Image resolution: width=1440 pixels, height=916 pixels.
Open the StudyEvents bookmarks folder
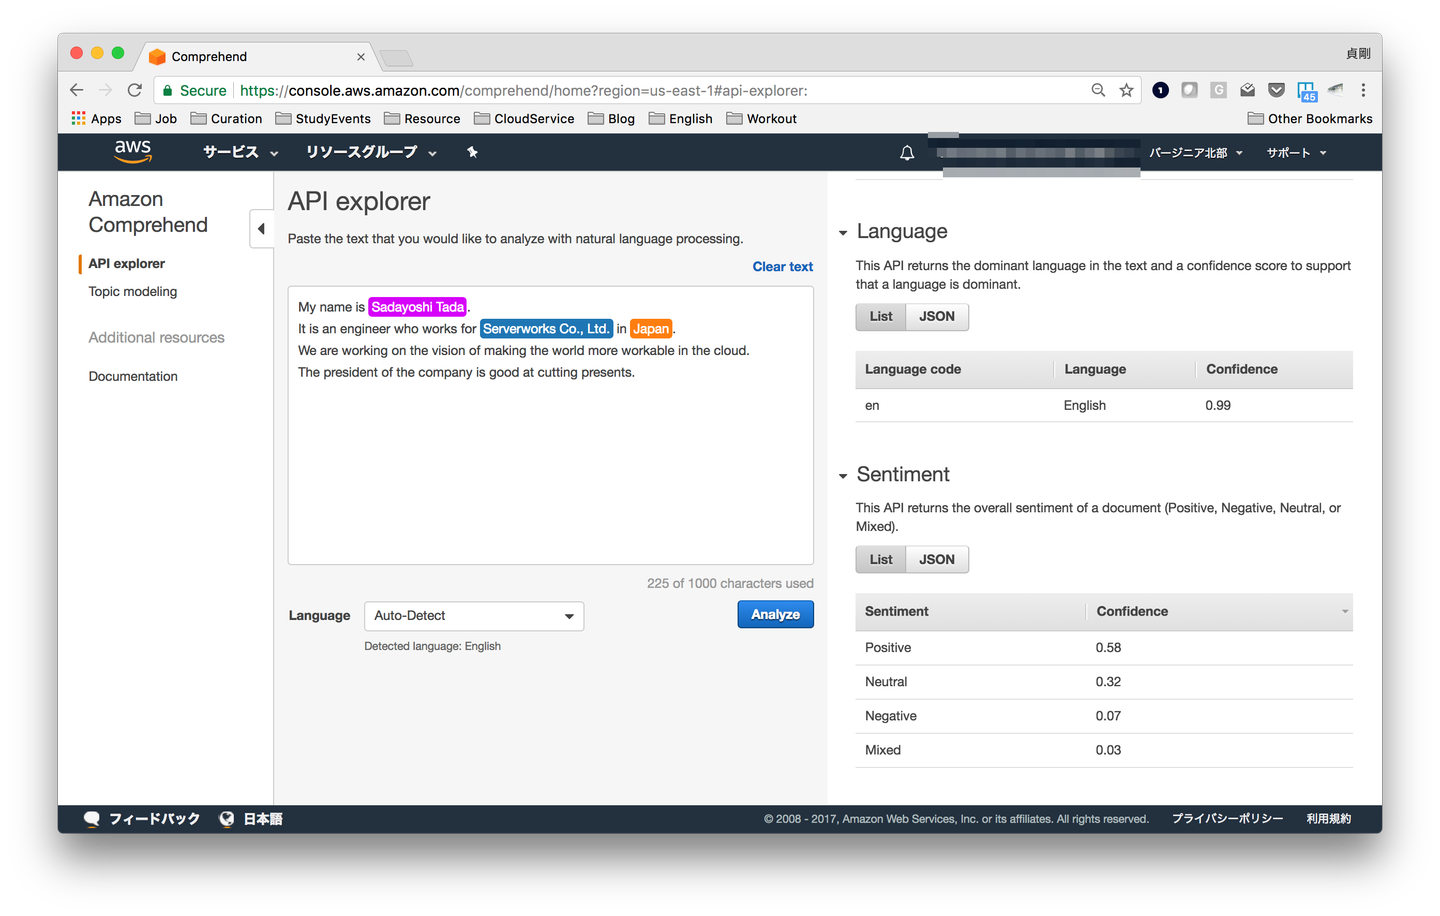[323, 118]
